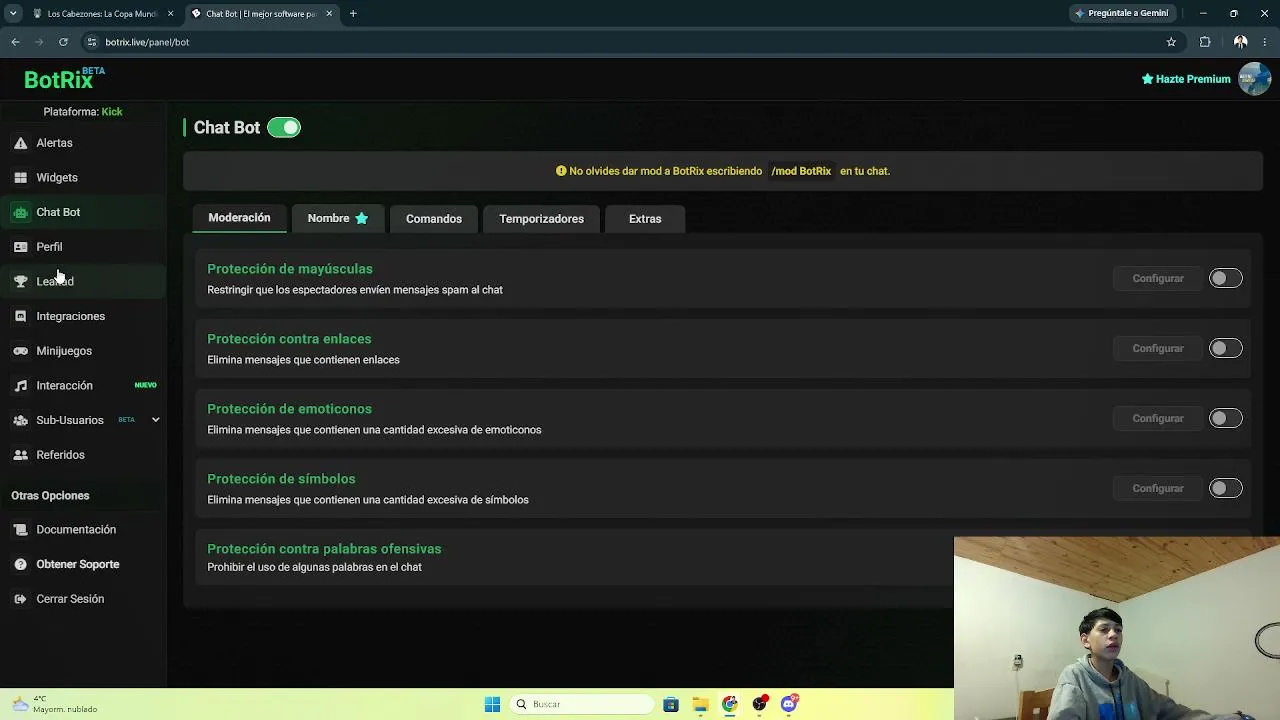Open a new browser tab with plus icon
Screen dimensions: 1280x720
pyautogui.click(x=353, y=14)
